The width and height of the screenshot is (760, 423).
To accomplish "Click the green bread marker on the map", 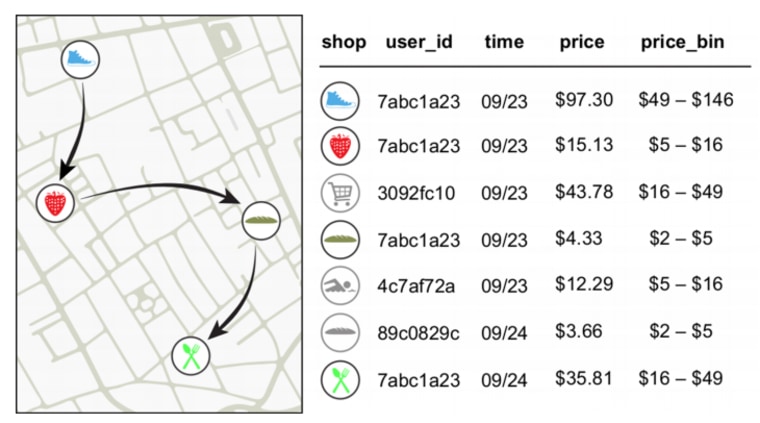I will pyautogui.click(x=261, y=219).
